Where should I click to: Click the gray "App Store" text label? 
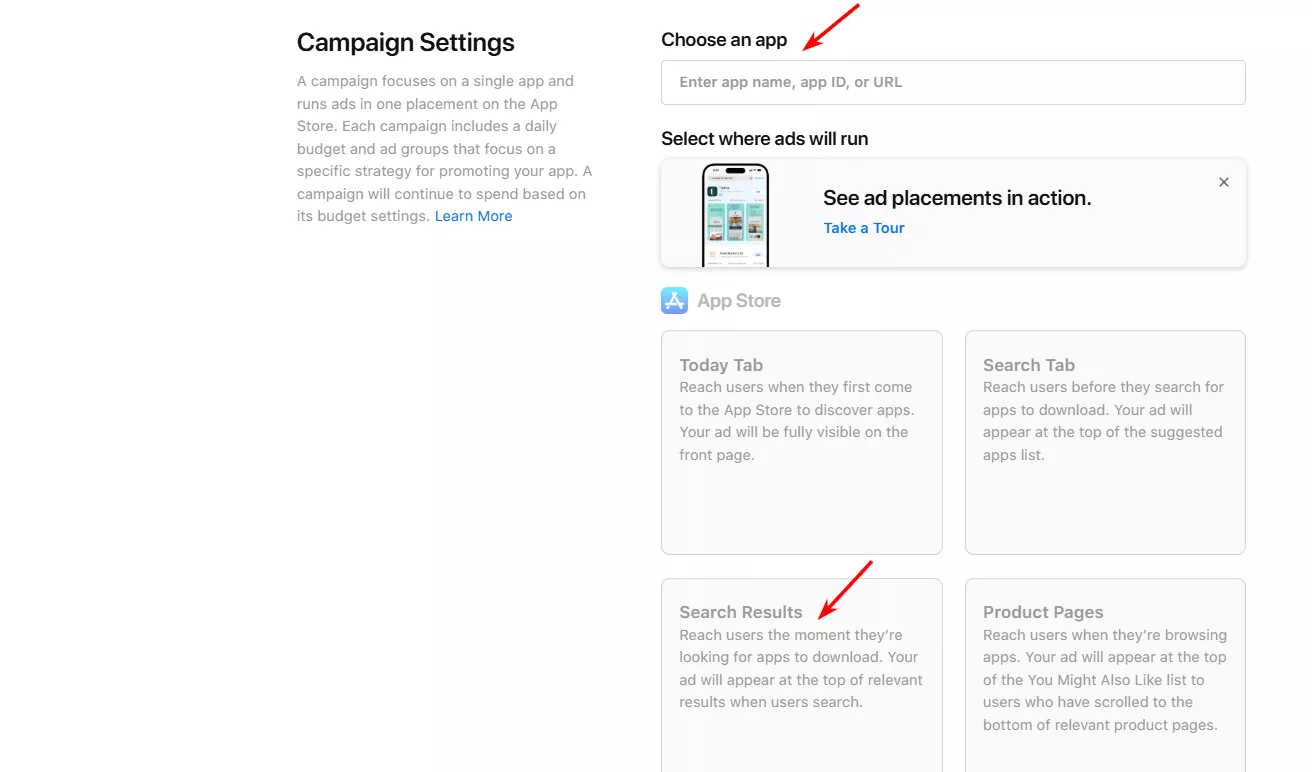point(739,301)
